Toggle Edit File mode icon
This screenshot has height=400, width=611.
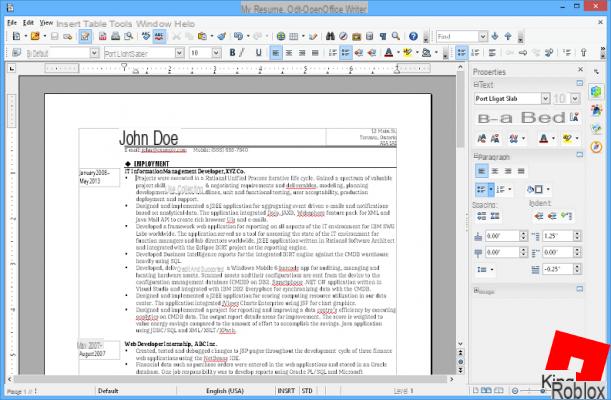[x=85, y=36]
